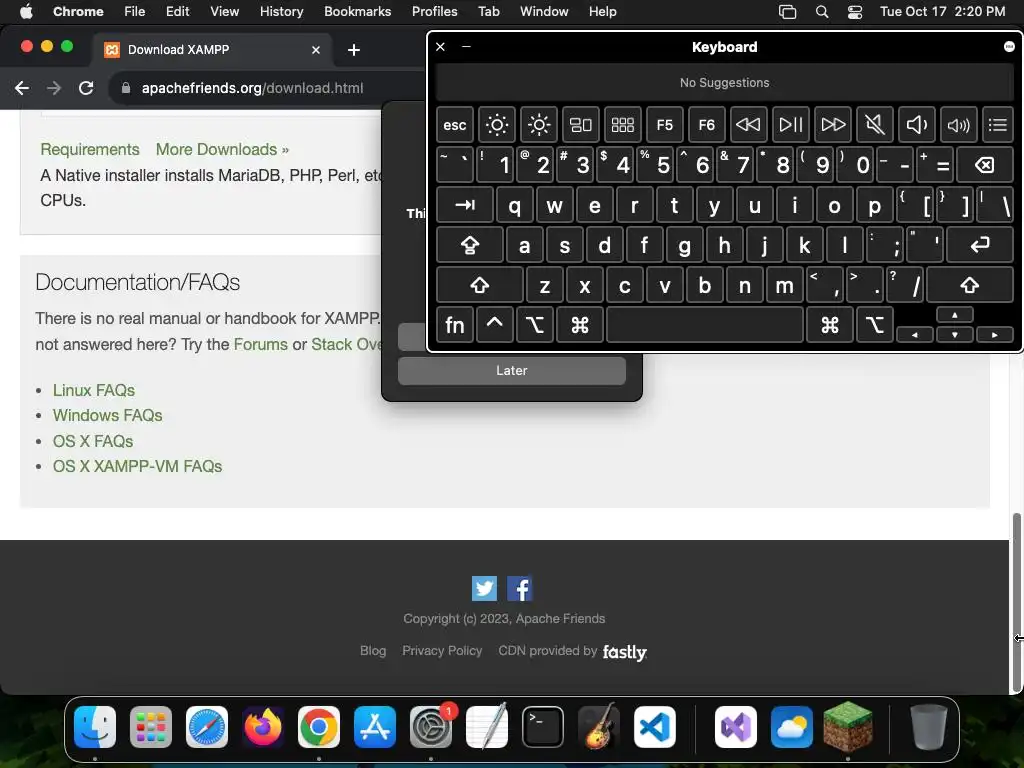Click the Facebook icon in page footer
This screenshot has height=768, width=1024.
click(520, 588)
